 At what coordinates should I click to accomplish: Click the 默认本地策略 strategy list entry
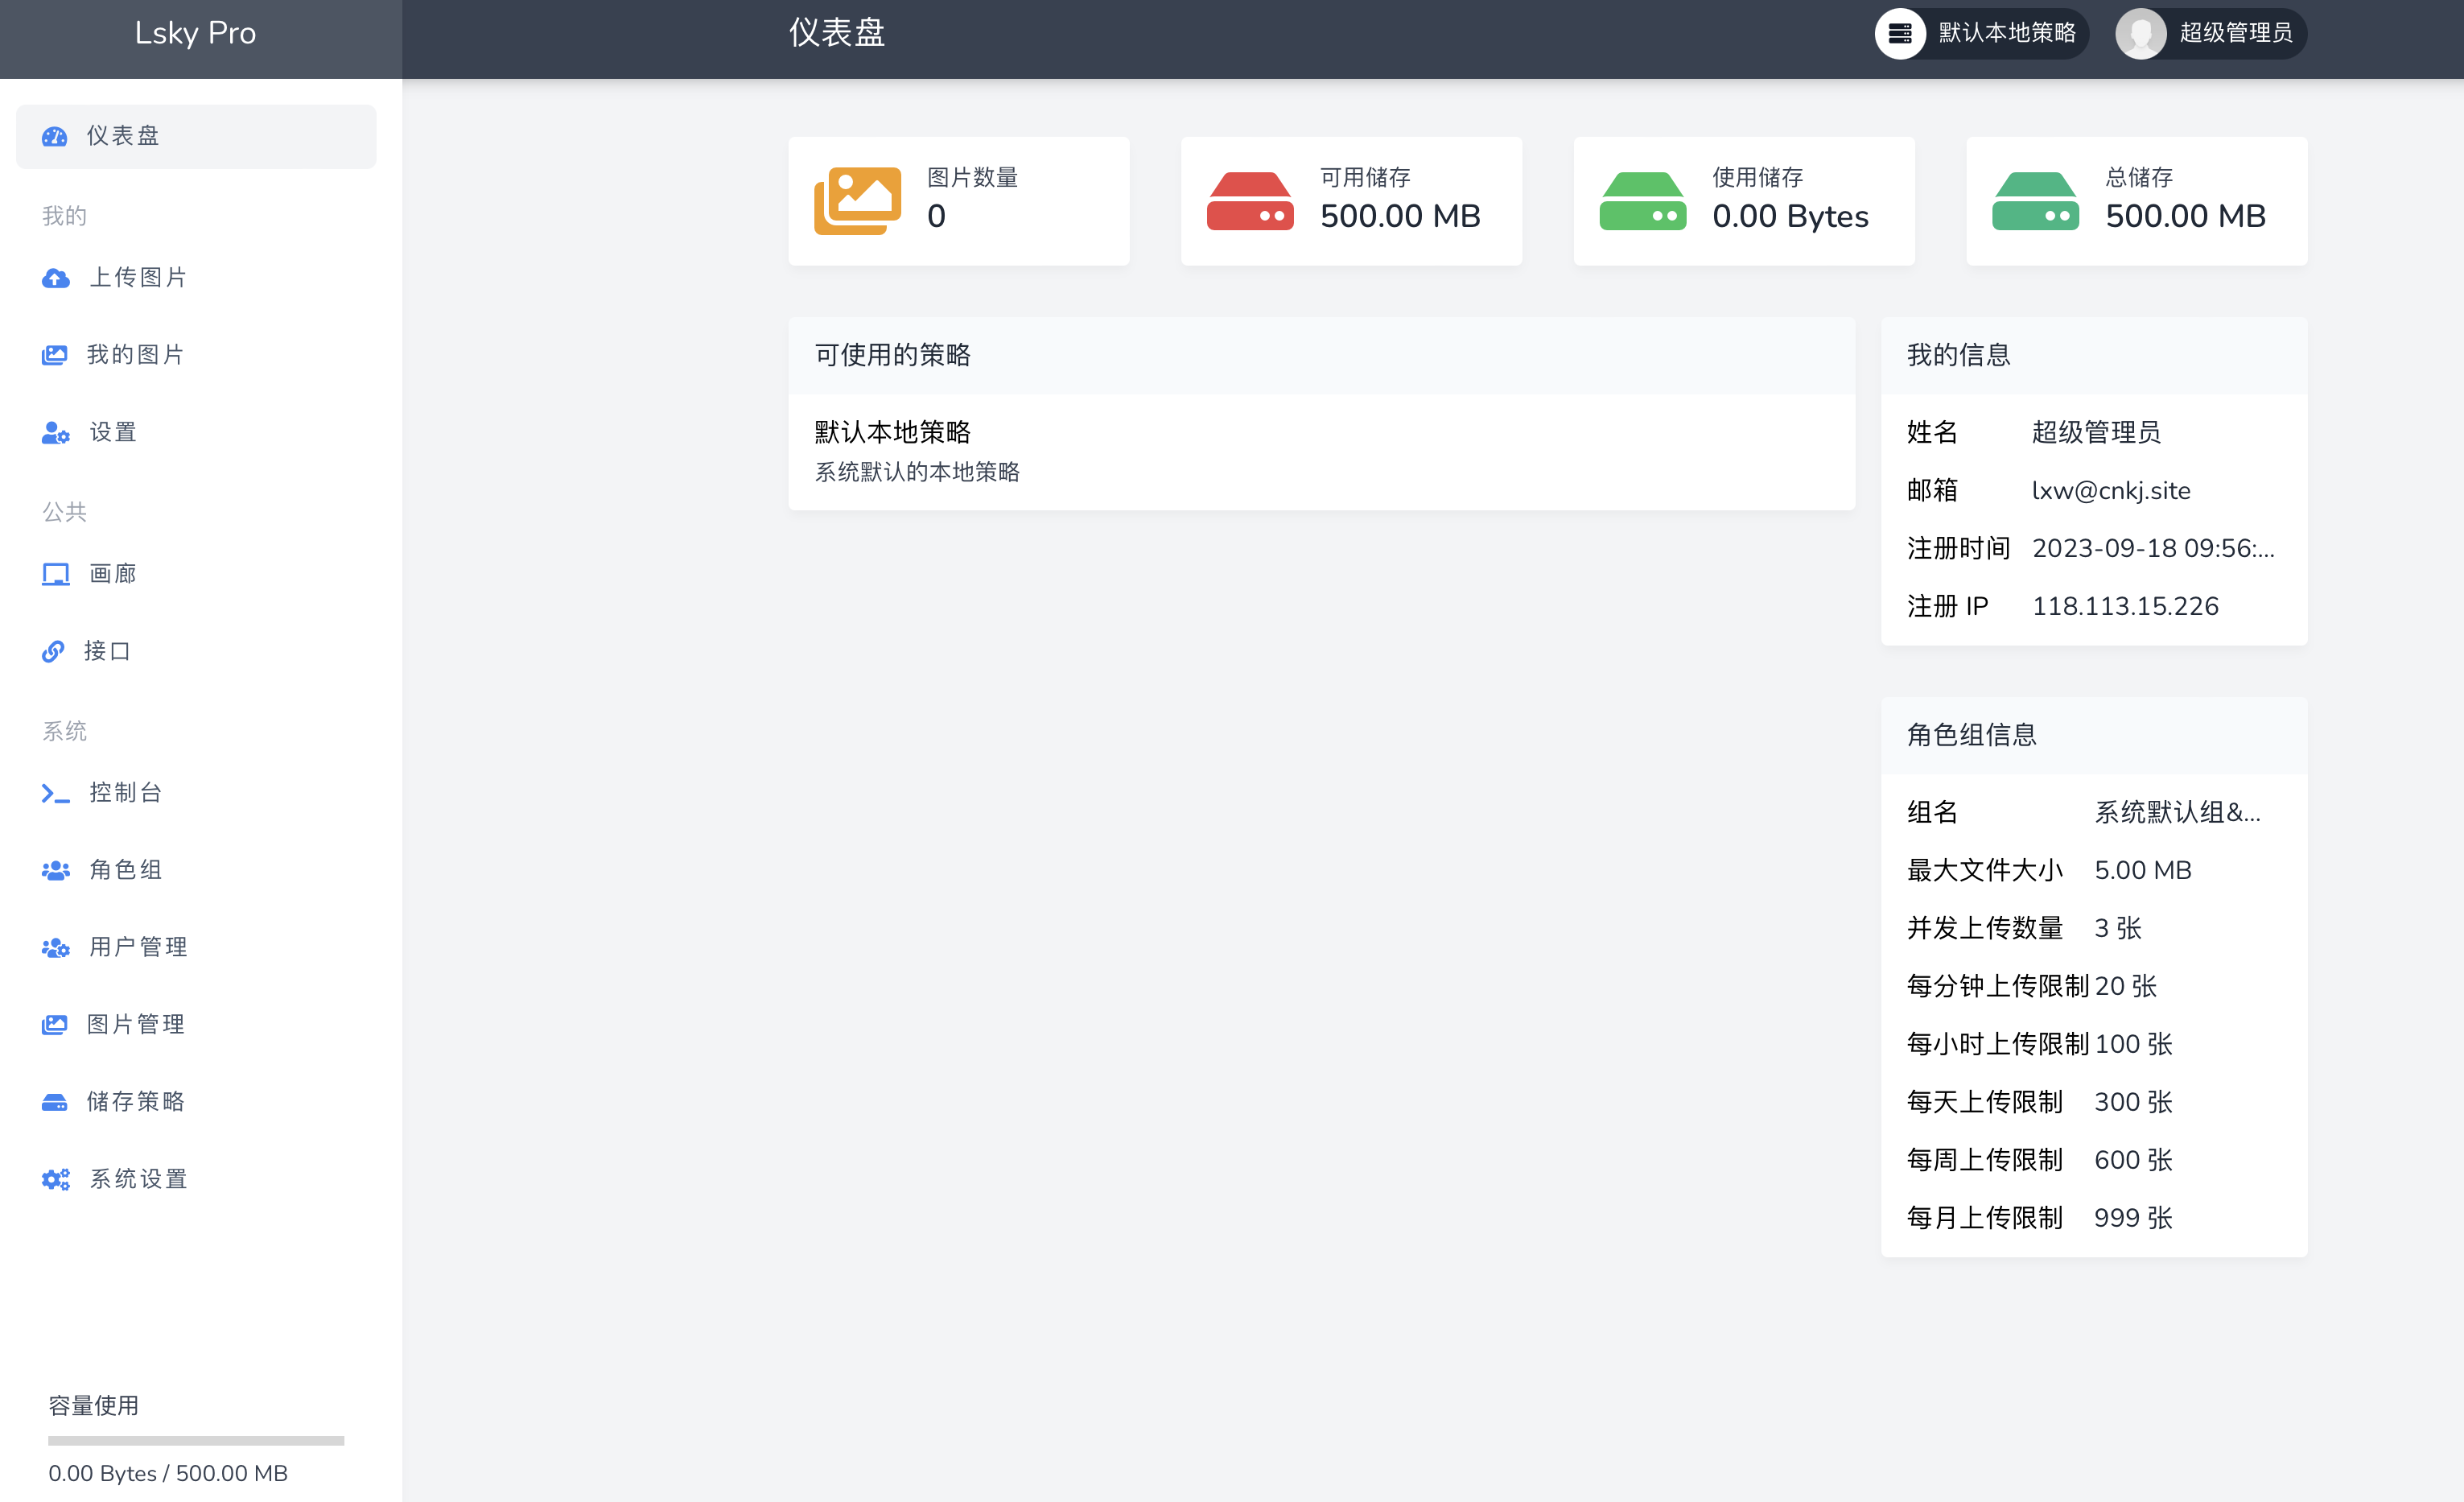tap(892, 432)
